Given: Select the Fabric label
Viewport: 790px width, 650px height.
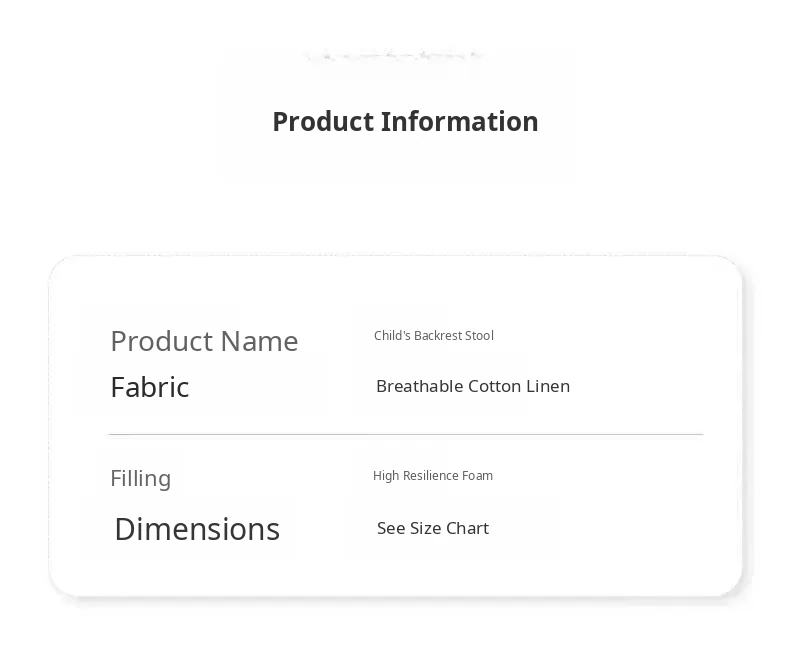Looking at the screenshot, I should [149, 387].
